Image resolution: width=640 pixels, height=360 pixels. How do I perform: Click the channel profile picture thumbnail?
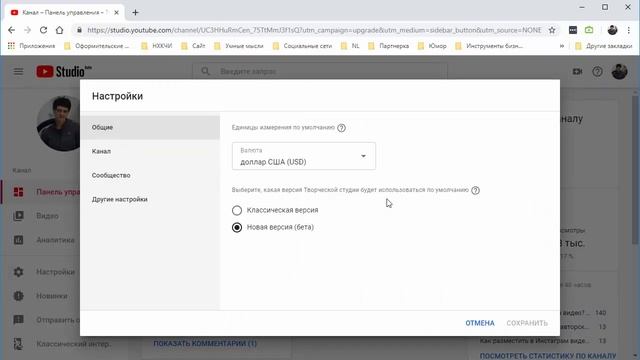59,123
